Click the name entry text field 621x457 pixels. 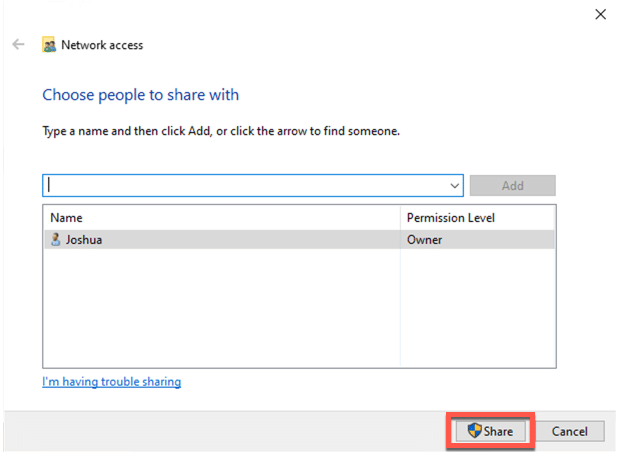245,186
